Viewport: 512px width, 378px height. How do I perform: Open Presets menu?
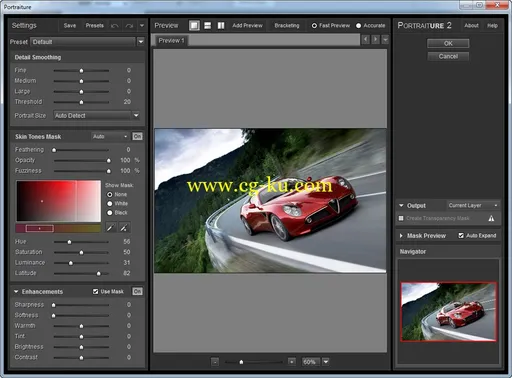[x=94, y=26]
